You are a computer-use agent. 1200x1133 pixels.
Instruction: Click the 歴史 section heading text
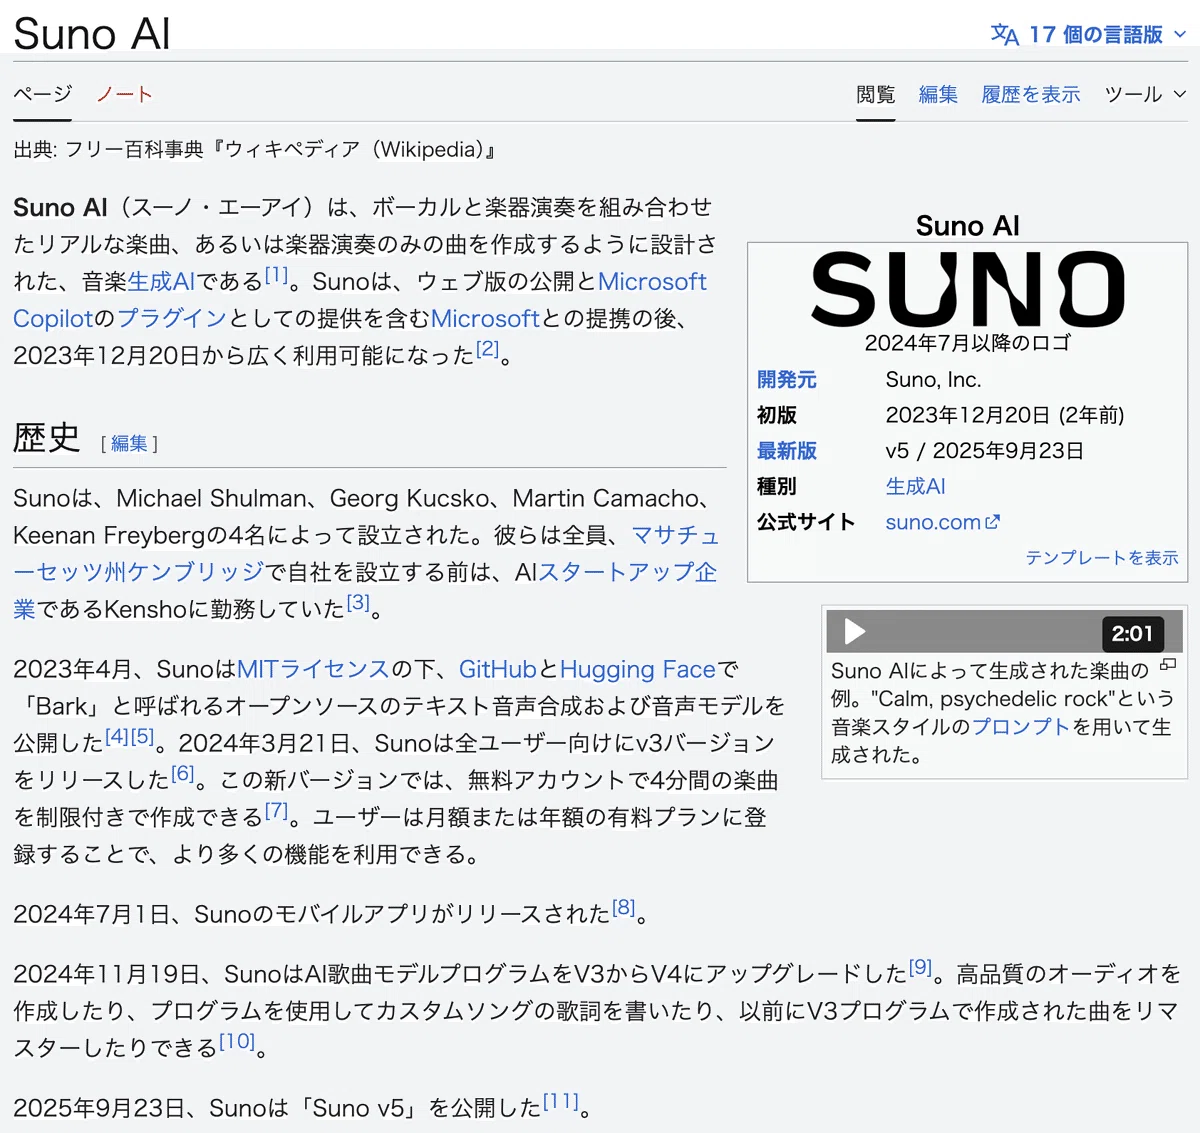click(x=47, y=438)
